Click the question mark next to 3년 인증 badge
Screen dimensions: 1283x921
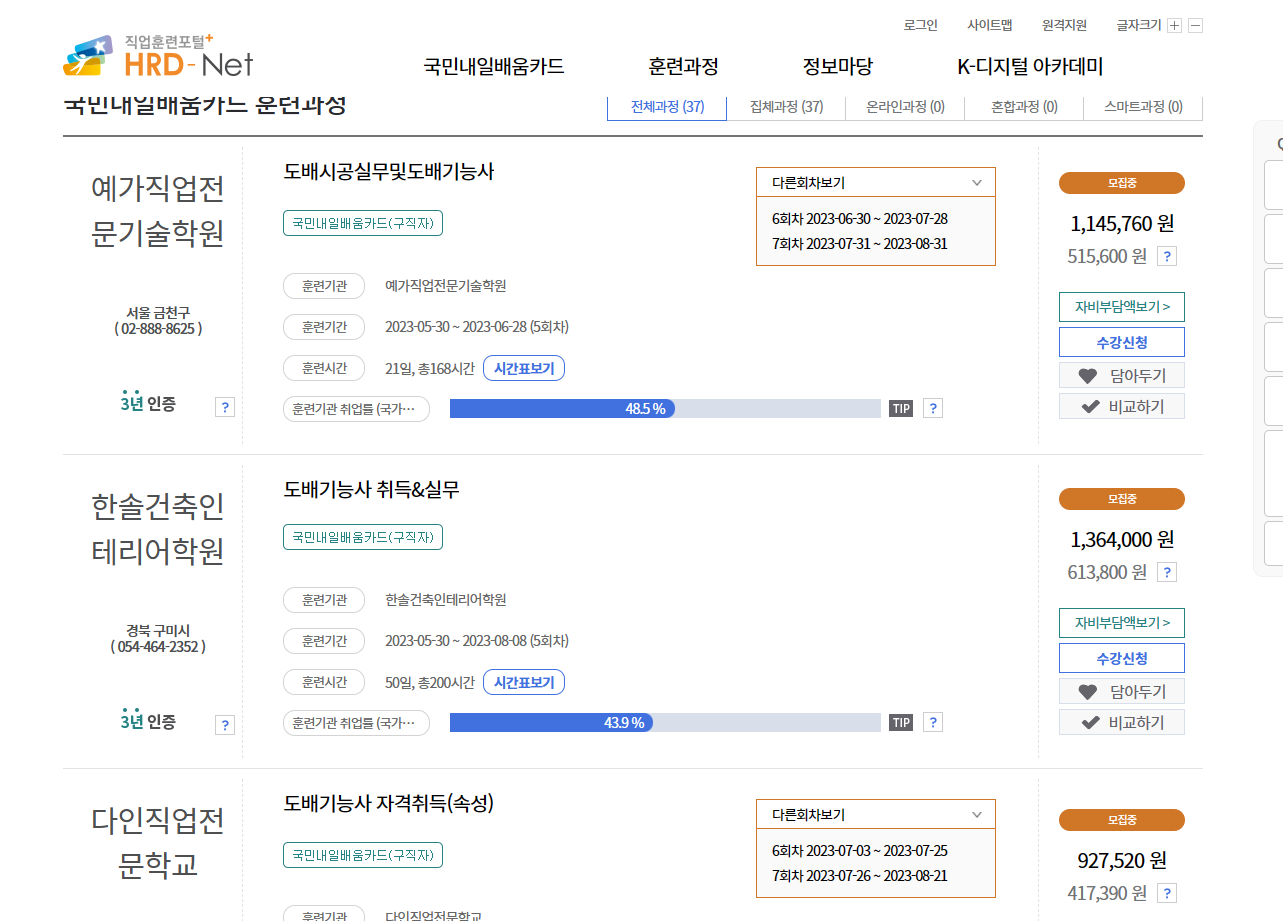[225, 407]
